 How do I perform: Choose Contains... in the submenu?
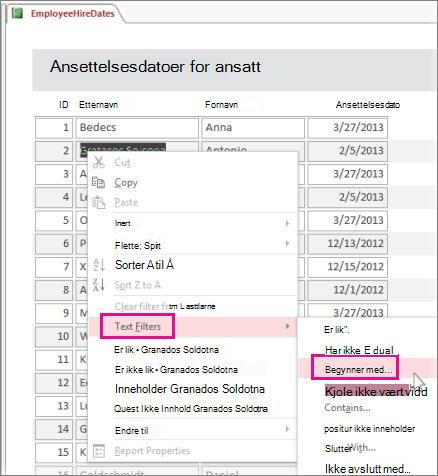(347, 408)
